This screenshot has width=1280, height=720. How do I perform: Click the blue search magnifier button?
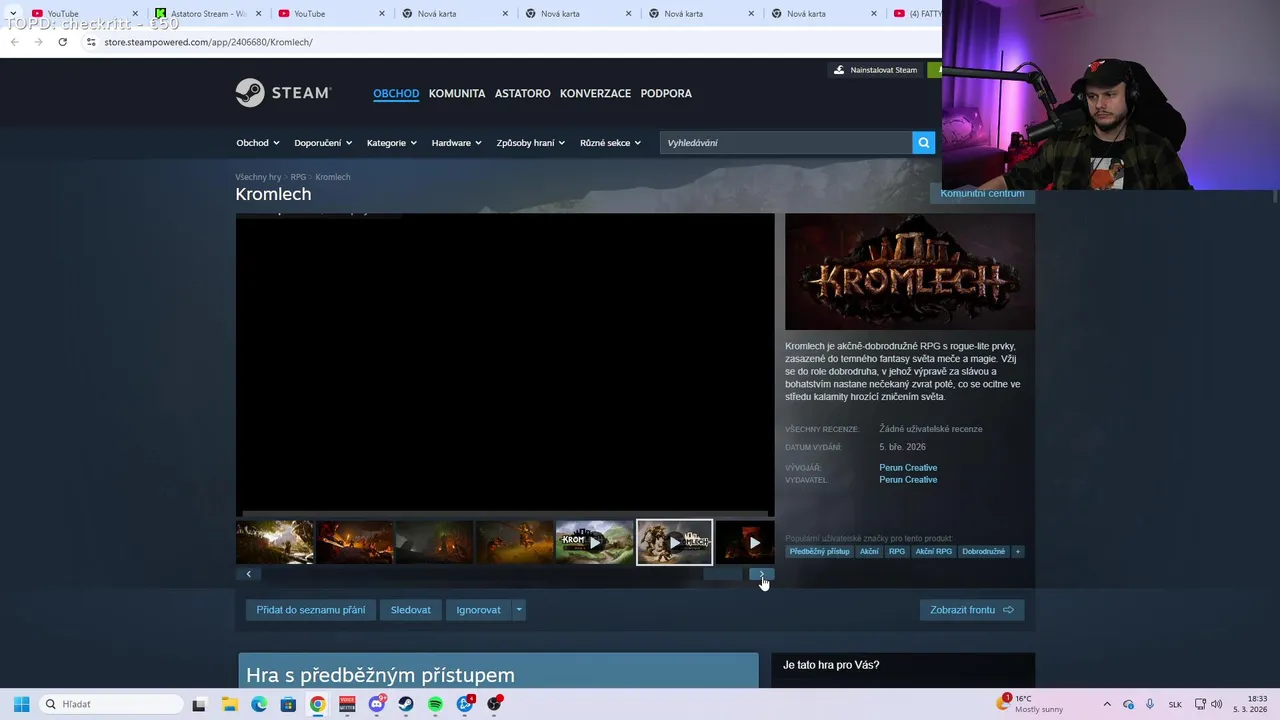[x=923, y=143]
